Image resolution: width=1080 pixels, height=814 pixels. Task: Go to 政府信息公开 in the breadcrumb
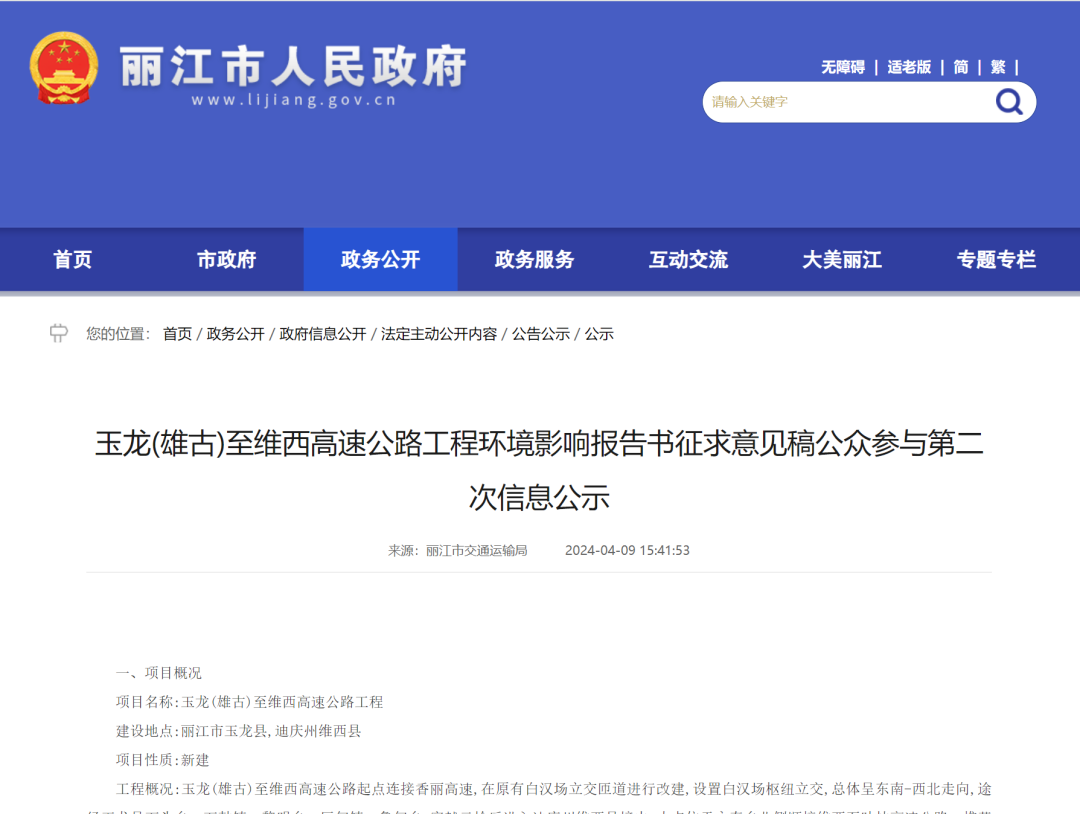pos(323,334)
